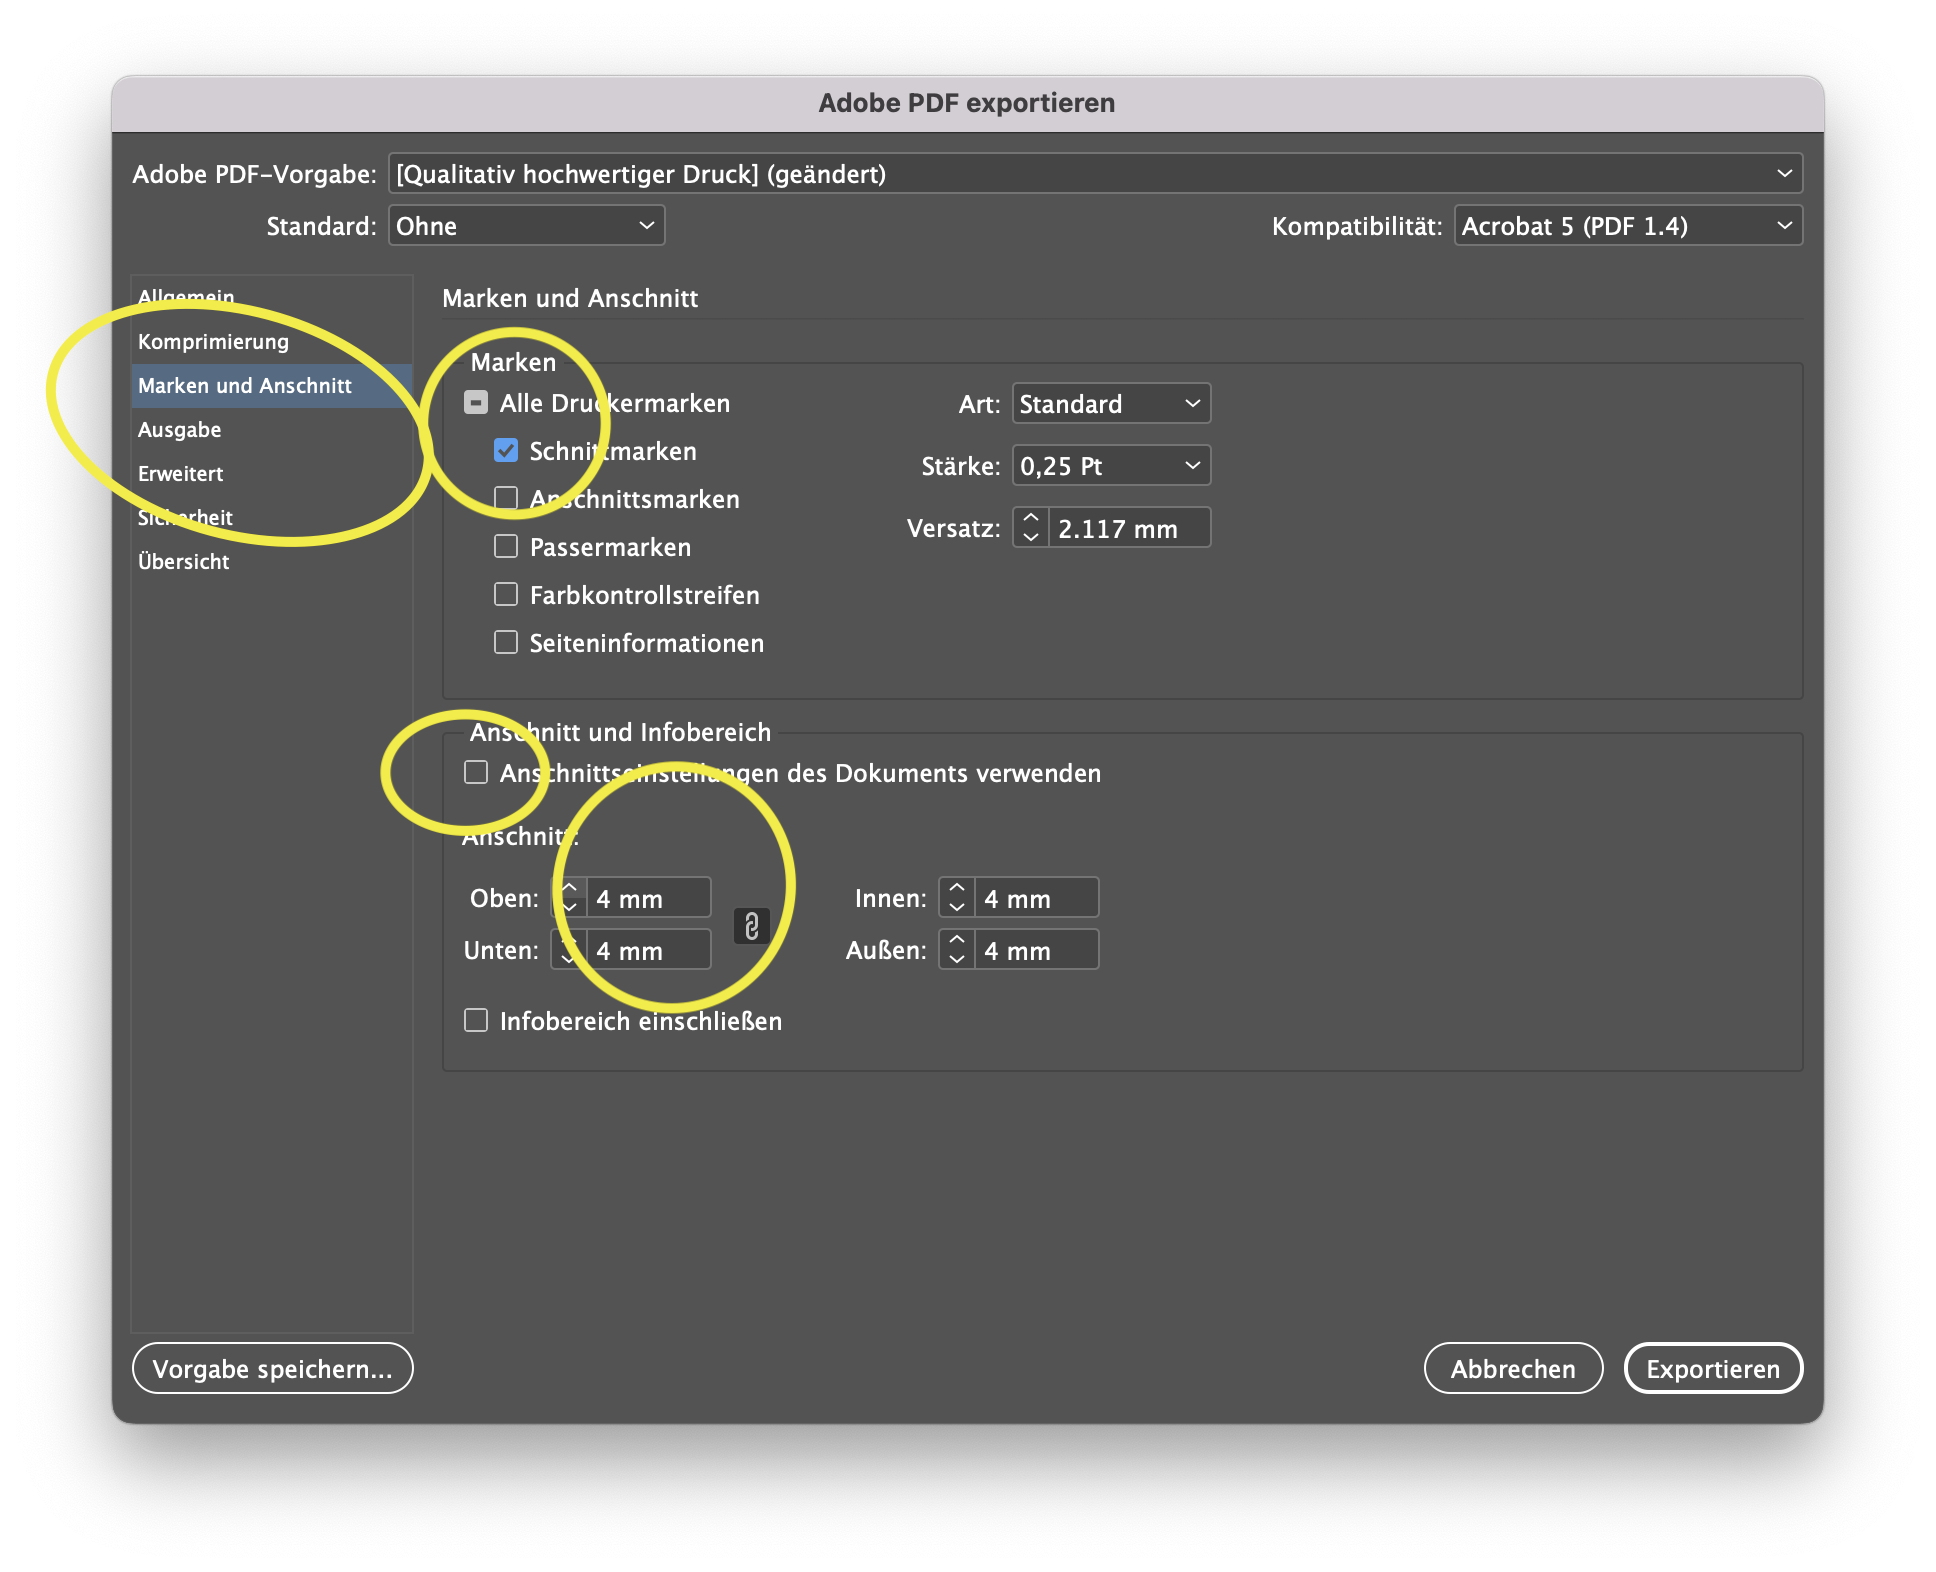Click the Exportieren button

coord(1712,1369)
